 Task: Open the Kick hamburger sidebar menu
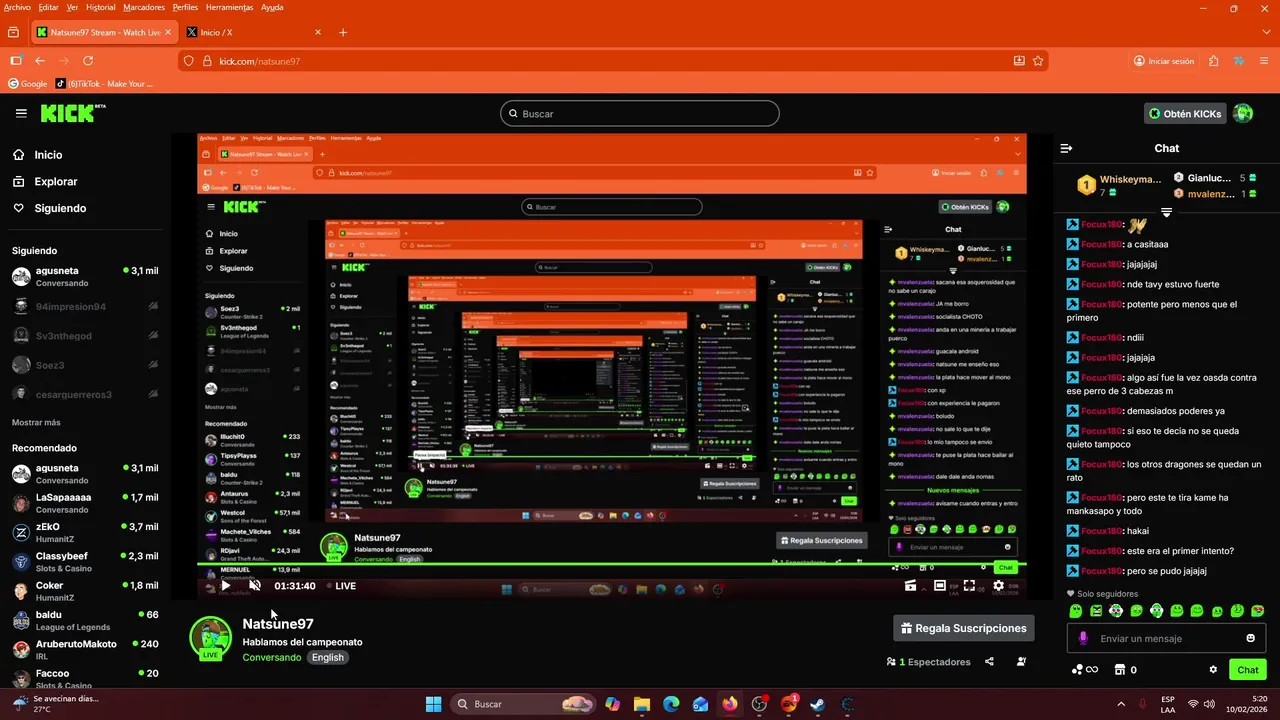[21, 113]
